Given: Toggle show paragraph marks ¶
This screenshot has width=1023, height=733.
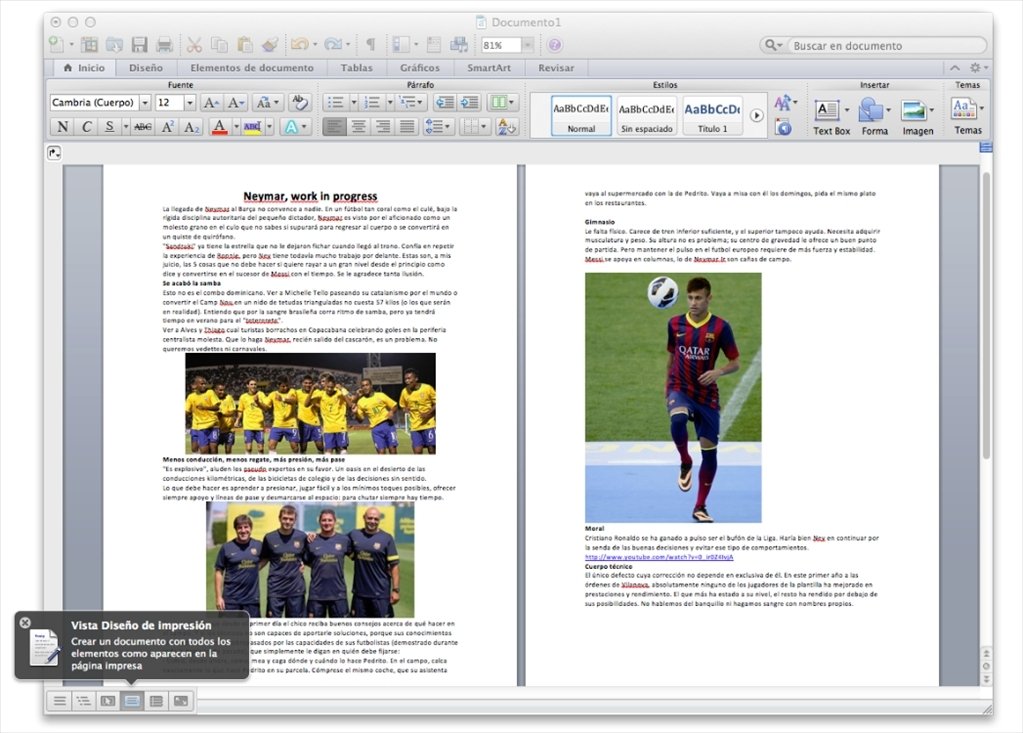Looking at the screenshot, I should (371, 44).
